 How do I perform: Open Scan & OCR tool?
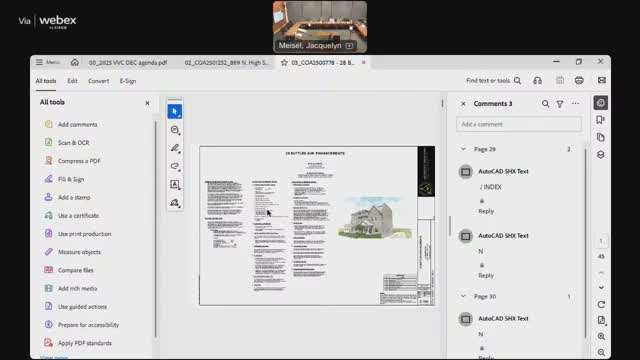(73, 143)
